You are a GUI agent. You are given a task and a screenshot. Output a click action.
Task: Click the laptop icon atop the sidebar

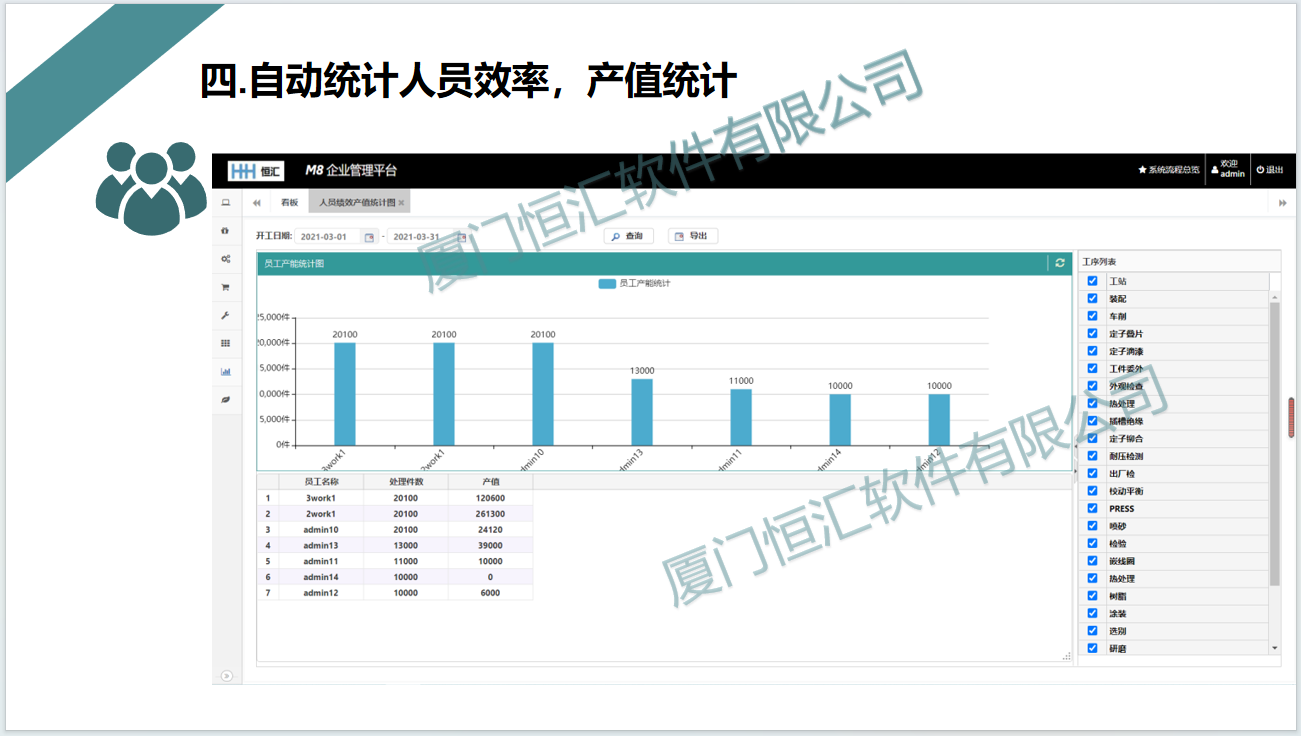pyautogui.click(x=226, y=203)
